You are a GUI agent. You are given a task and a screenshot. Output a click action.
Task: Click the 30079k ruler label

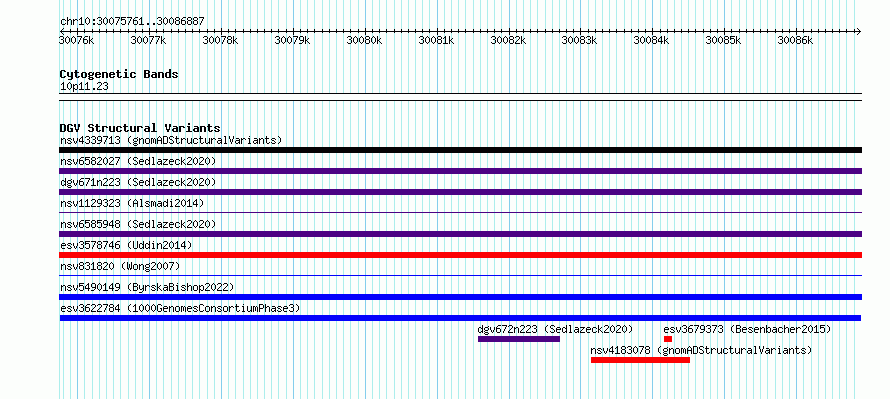[x=292, y=40]
